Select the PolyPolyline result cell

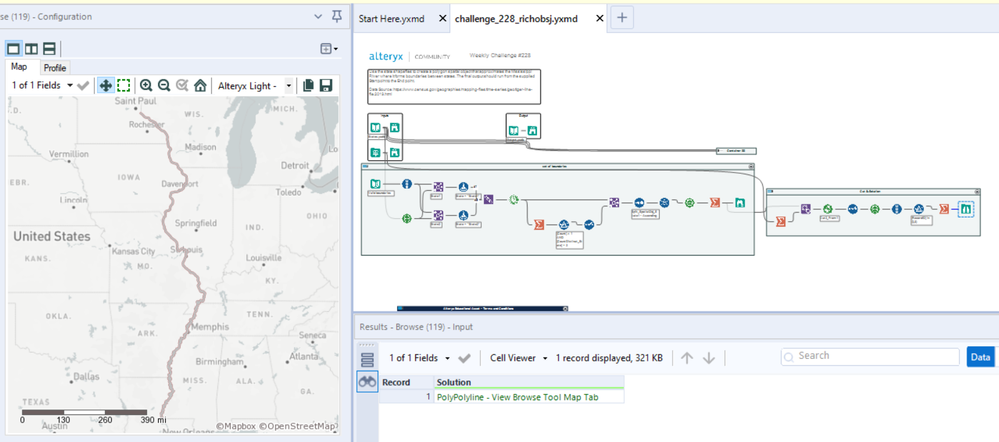point(529,397)
